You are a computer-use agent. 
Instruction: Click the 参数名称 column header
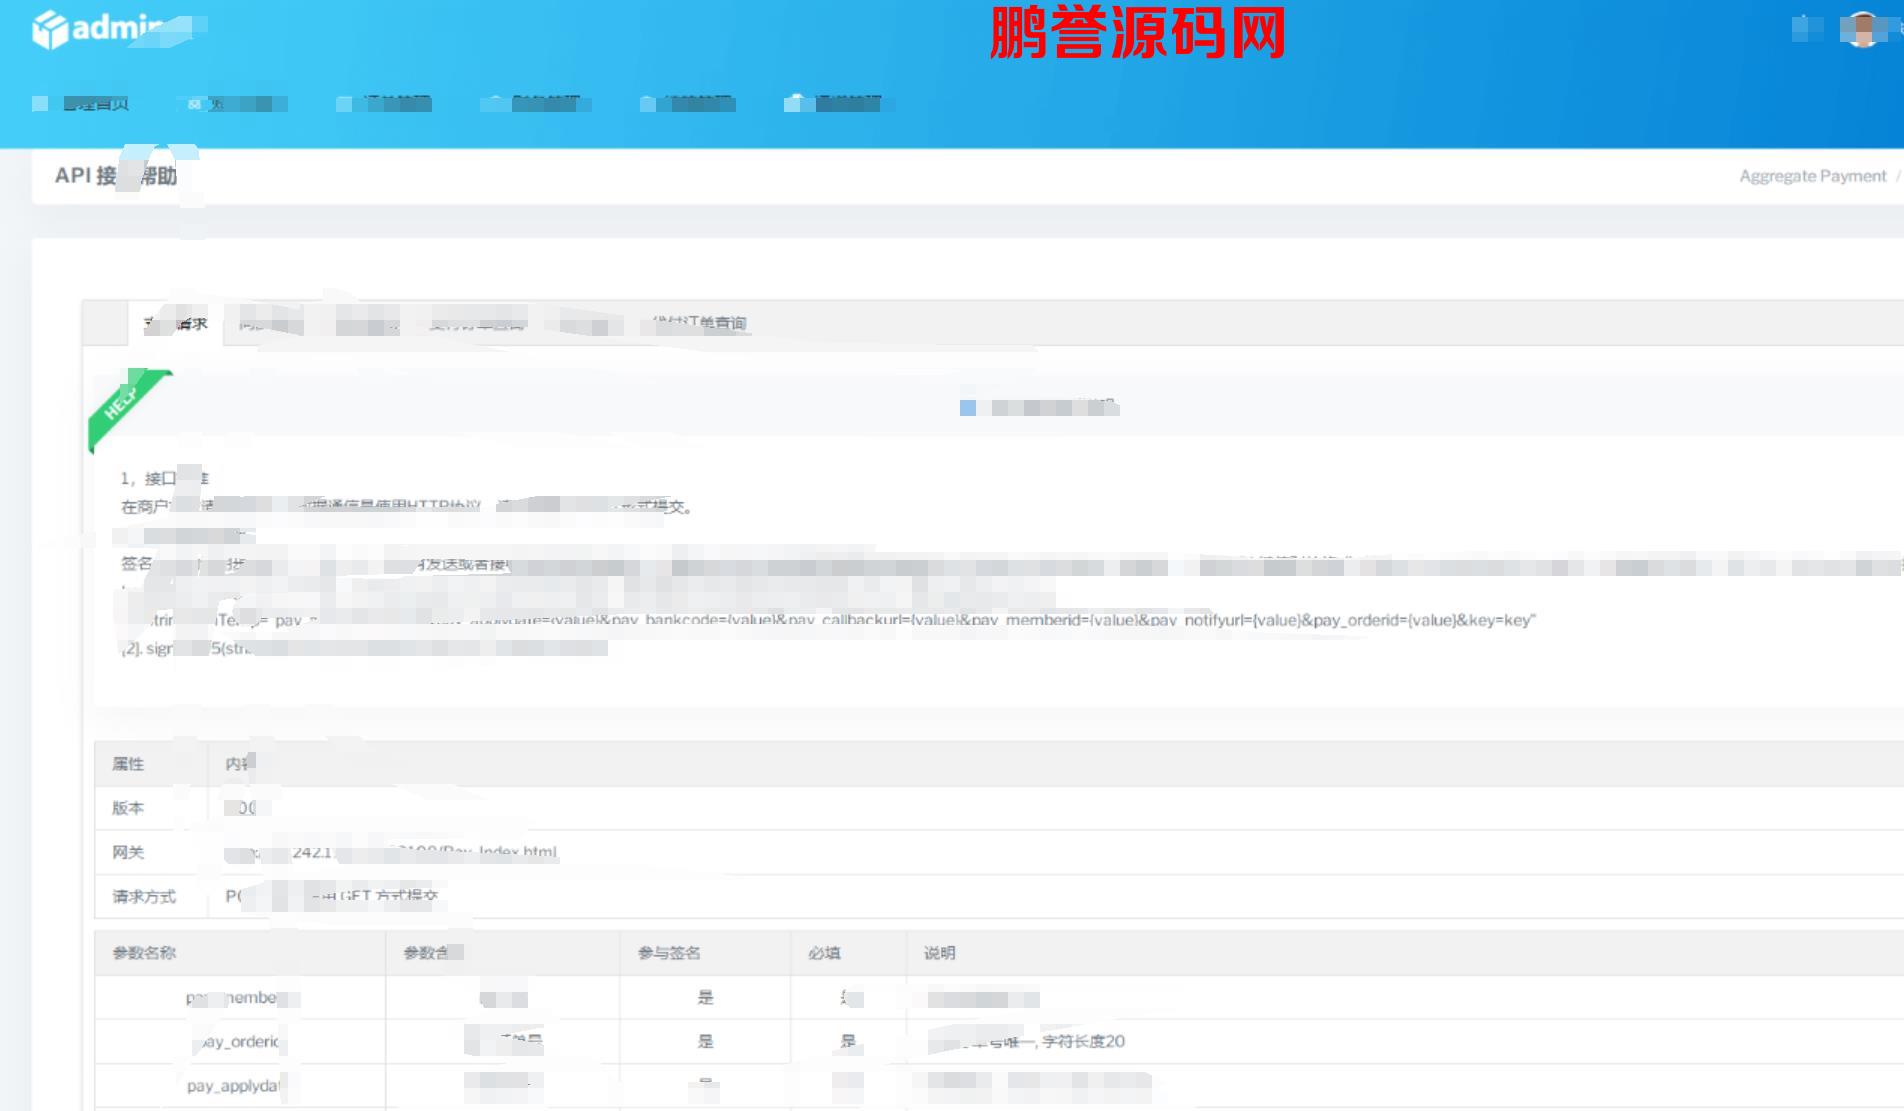tap(144, 953)
